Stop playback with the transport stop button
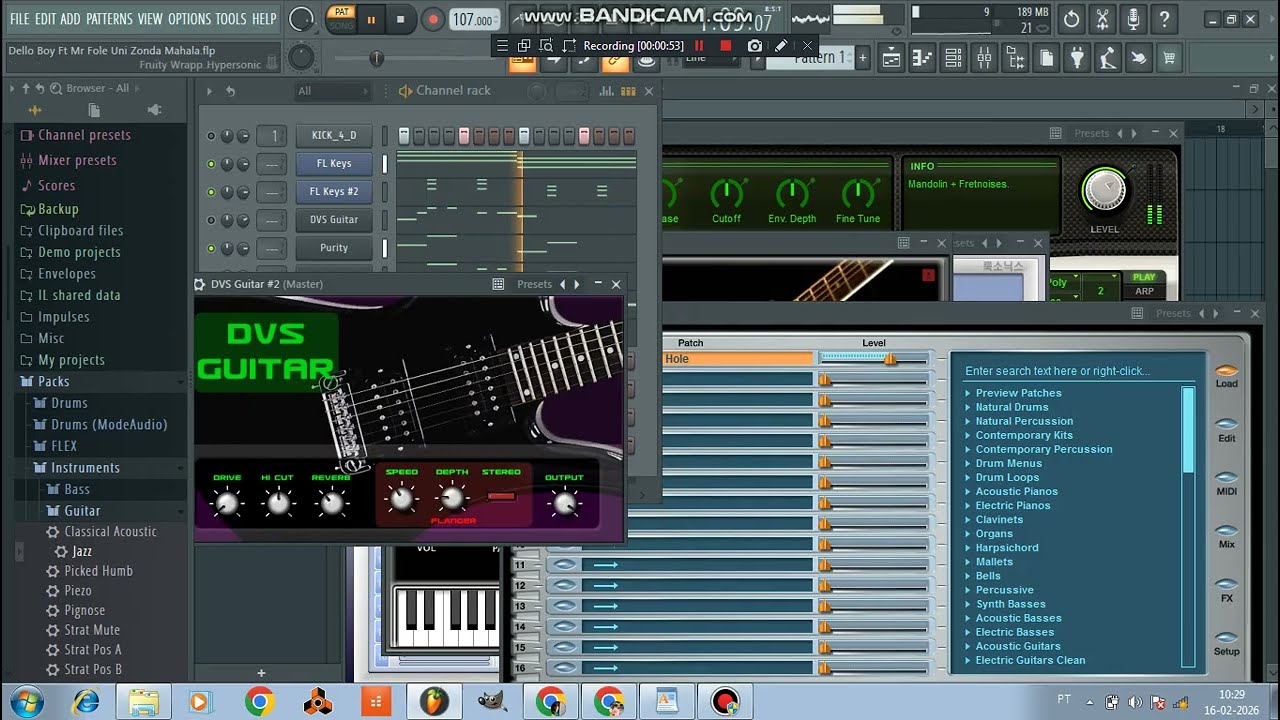1280x720 pixels. click(401, 19)
